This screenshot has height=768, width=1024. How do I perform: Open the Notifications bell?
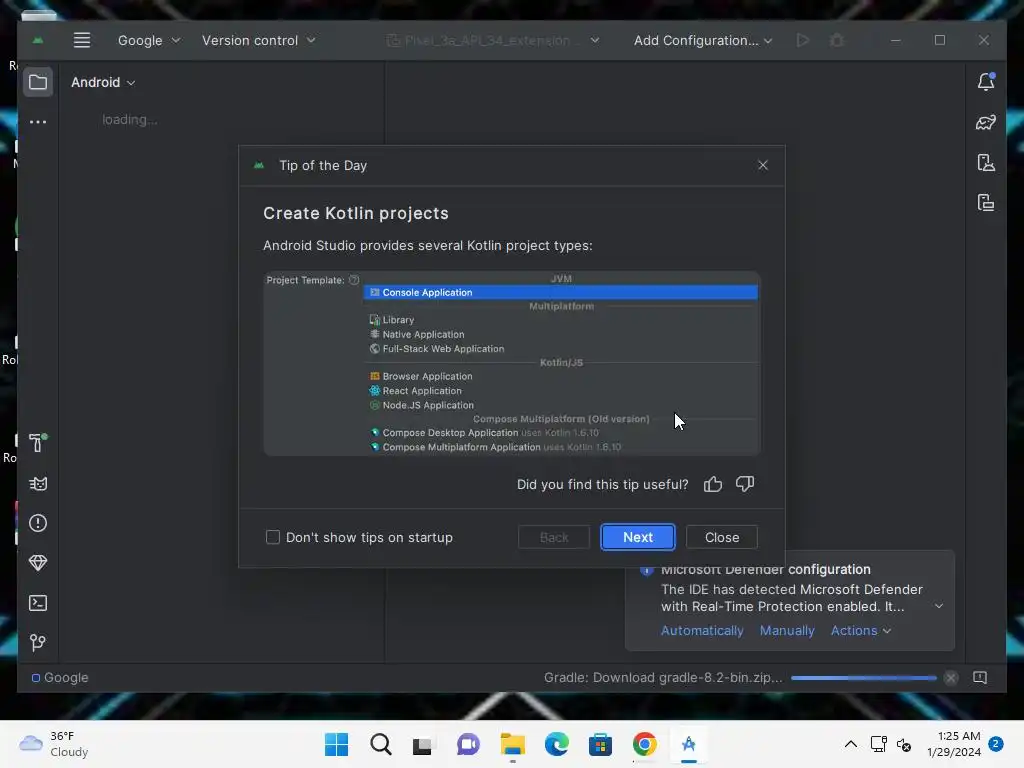click(x=986, y=82)
